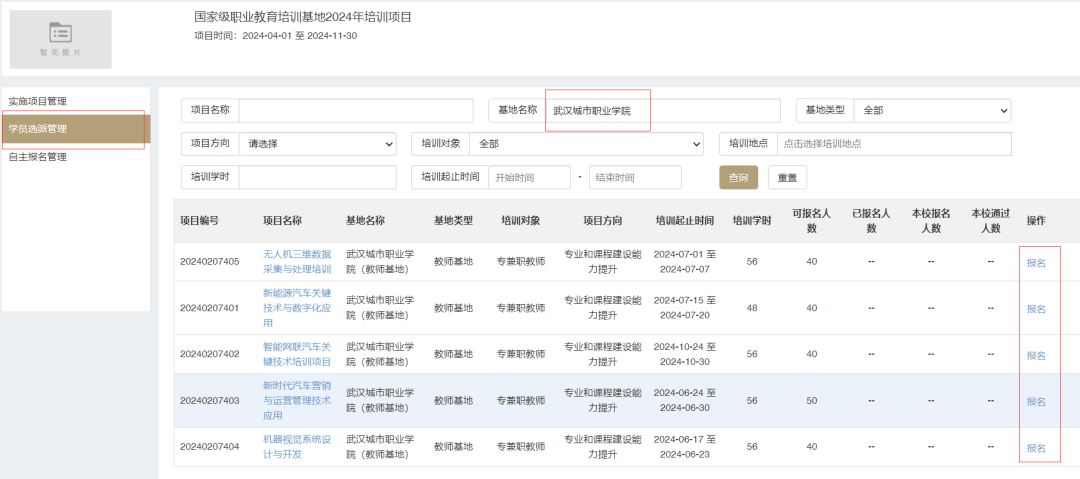Open 智能网联汽车关键技术培训项目 link
1080x479 pixels.
pos(296,354)
